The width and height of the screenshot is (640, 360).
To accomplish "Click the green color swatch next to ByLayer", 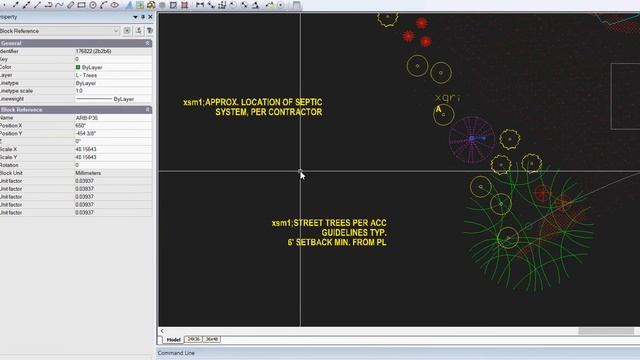I will click(x=78, y=67).
